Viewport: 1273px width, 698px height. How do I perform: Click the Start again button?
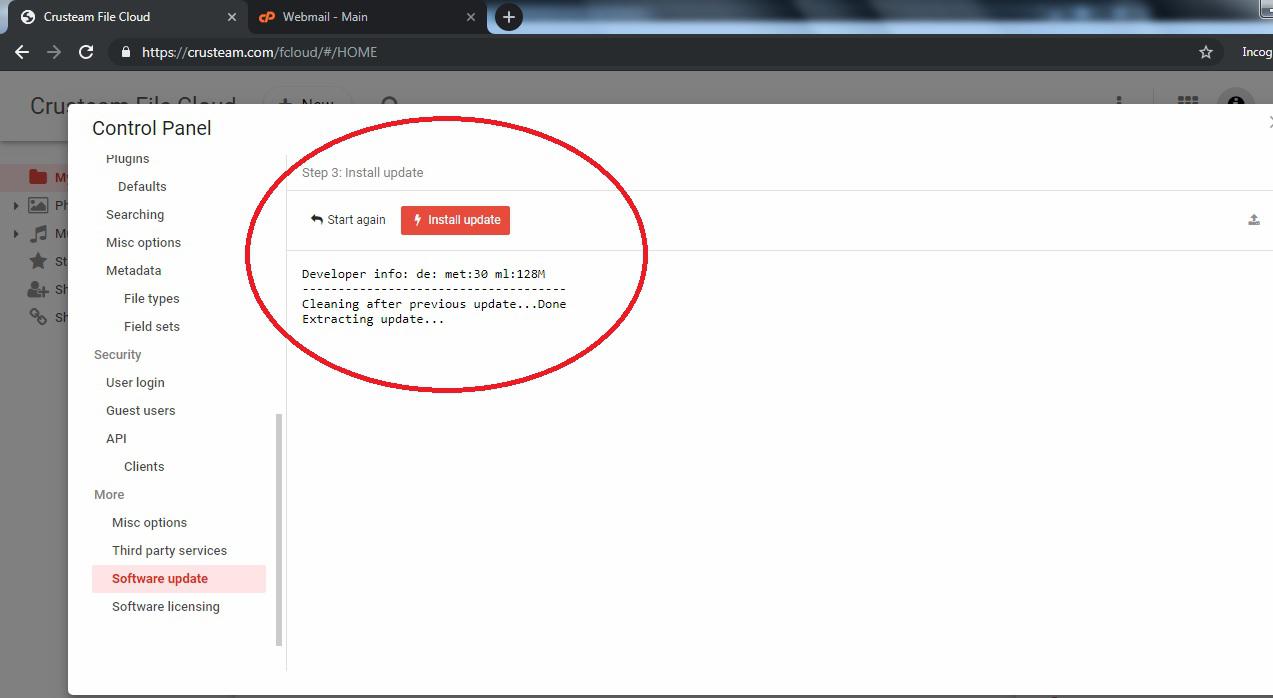(x=348, y=220)
